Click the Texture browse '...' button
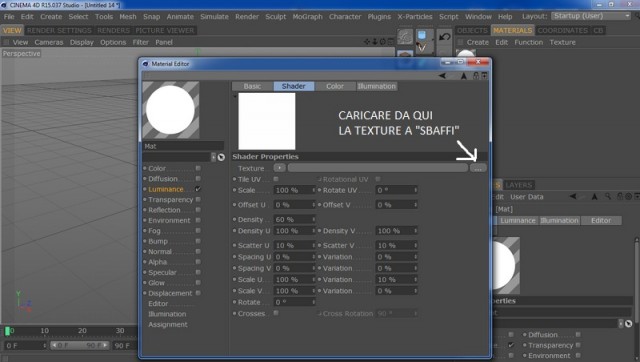This screenshot has width=640, height=362. point(478,168)
